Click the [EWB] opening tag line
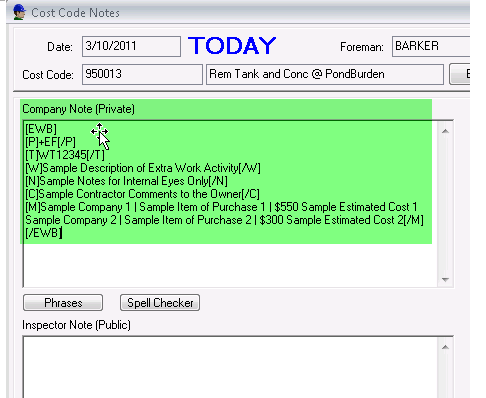Image resolution: width=486 pixels, height=398 pixels. (41, 129)
